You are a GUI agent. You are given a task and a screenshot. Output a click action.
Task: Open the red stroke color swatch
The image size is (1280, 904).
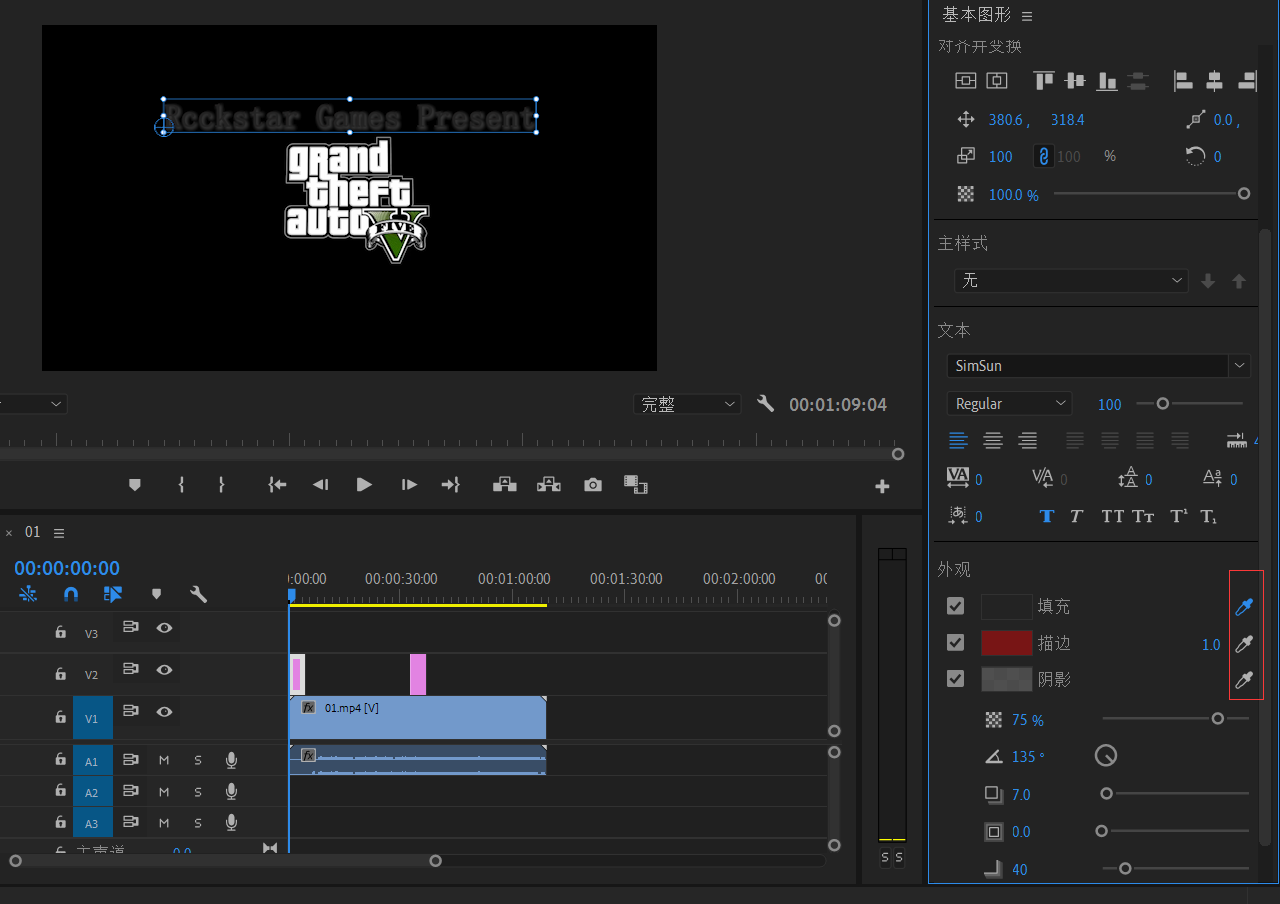point(1006,642)
